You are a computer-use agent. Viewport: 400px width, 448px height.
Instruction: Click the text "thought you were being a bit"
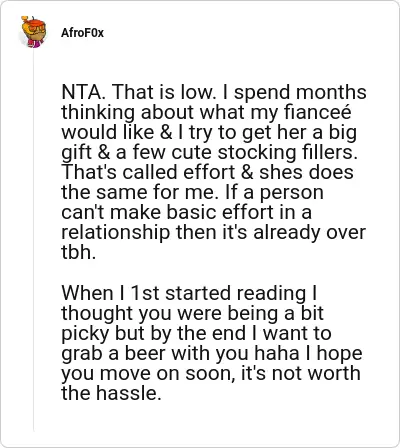tap(192, 313)
